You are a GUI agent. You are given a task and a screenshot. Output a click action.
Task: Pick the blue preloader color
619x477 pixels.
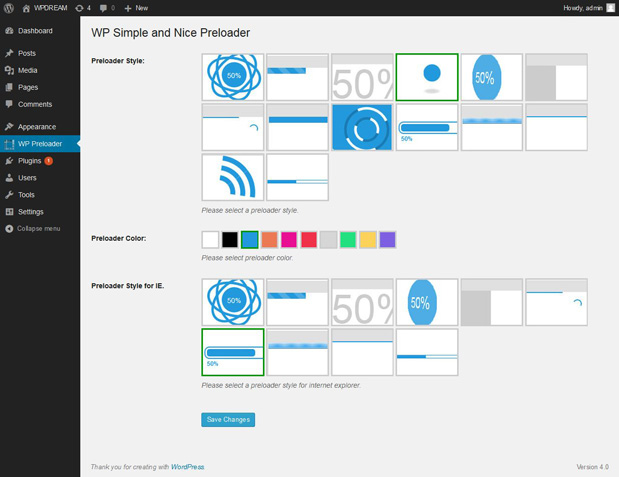point(250,240)
